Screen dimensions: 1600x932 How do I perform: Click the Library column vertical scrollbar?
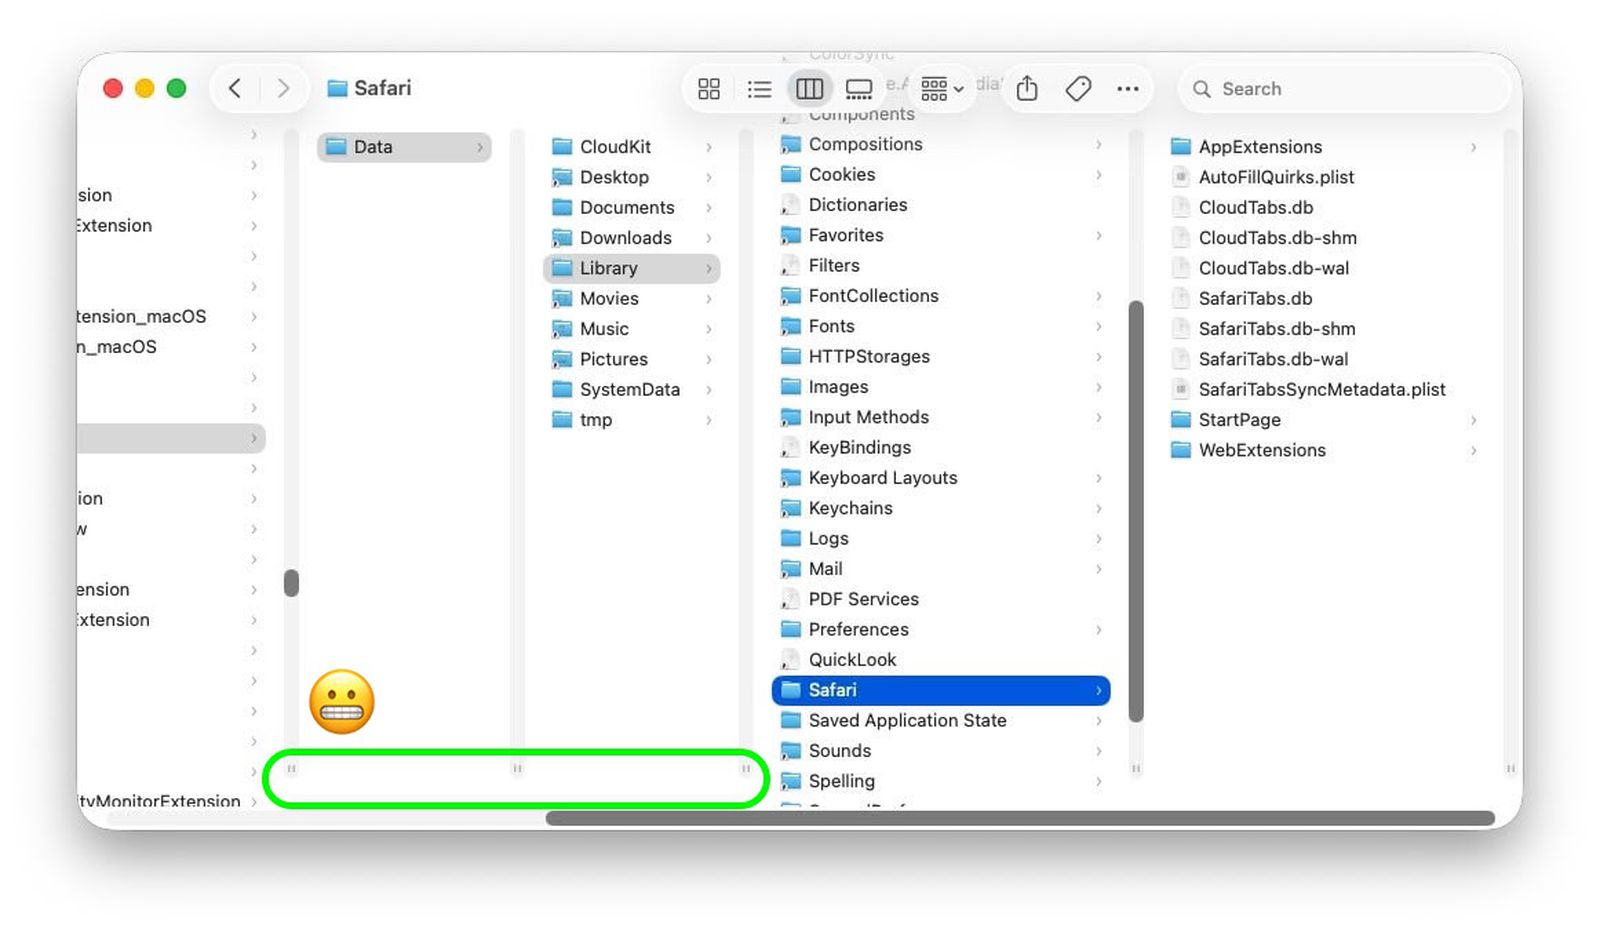point(1136,510)
